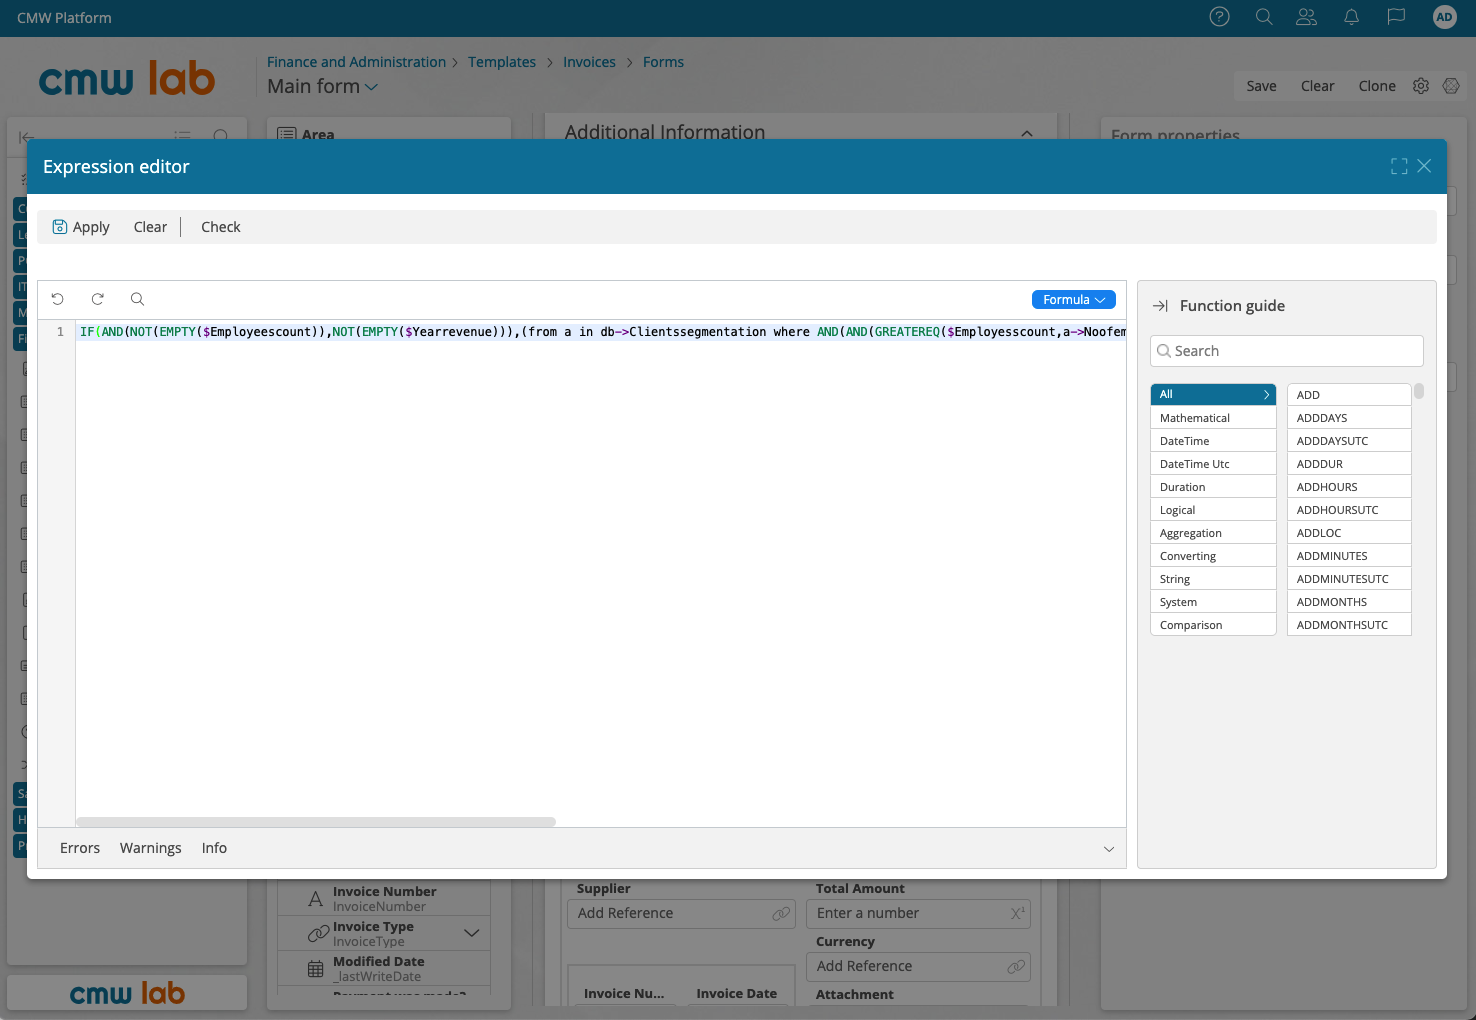The image size is (1476, 1020).
Task: Open the users group icon
Action: pos(1307,17)
